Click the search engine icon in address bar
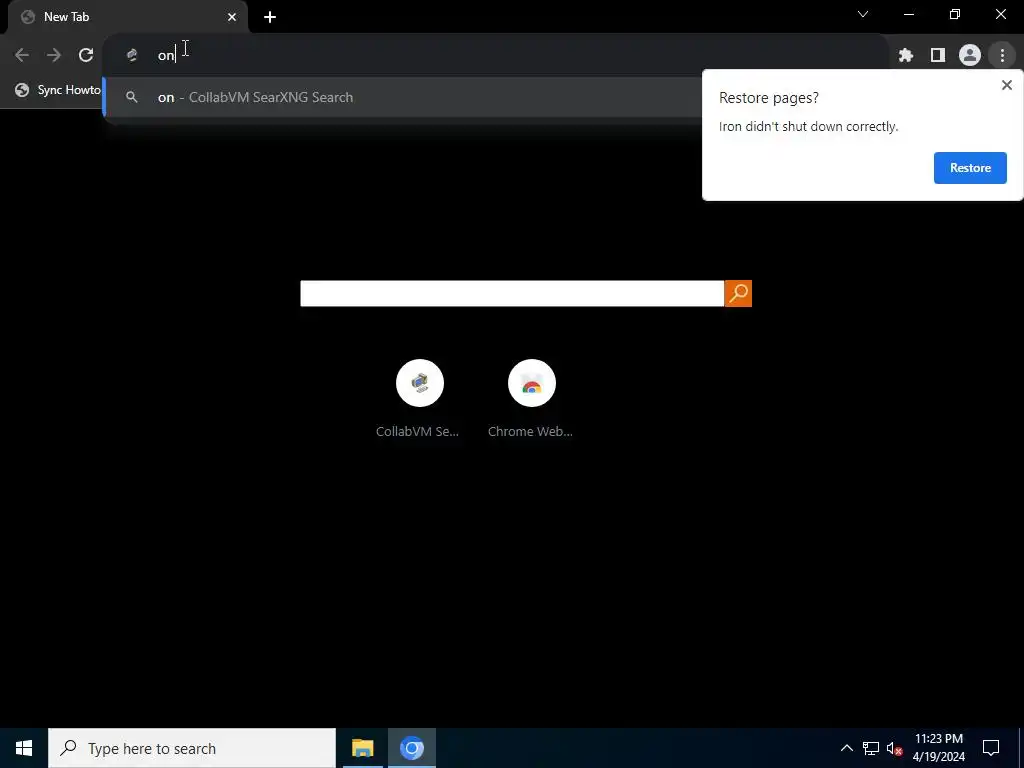The height and width of the screenshot is (768, 1024). coord(132,56)
